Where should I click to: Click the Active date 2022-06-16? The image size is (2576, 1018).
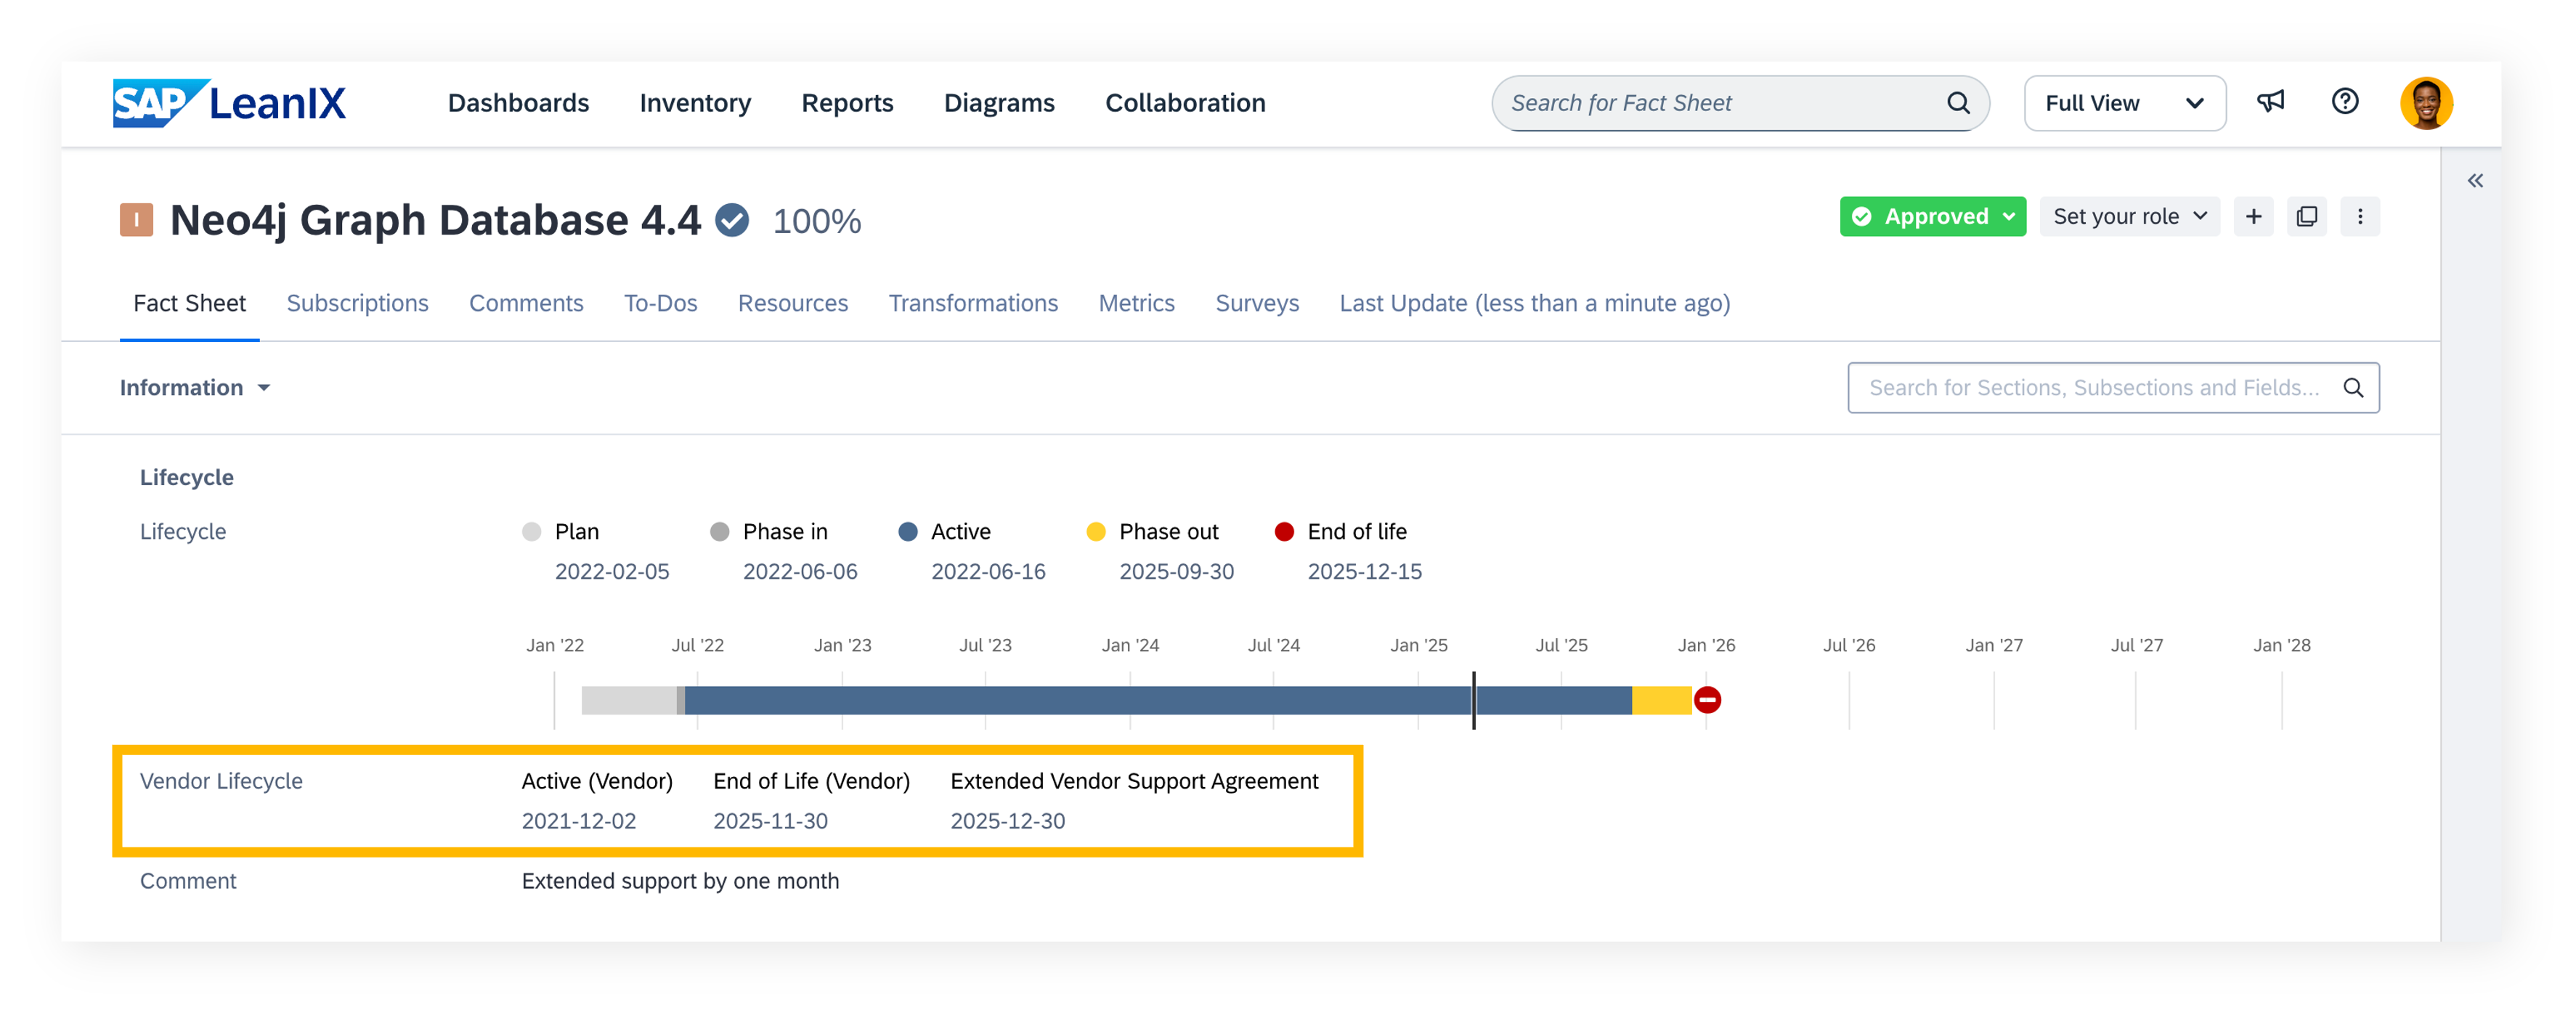988,572
